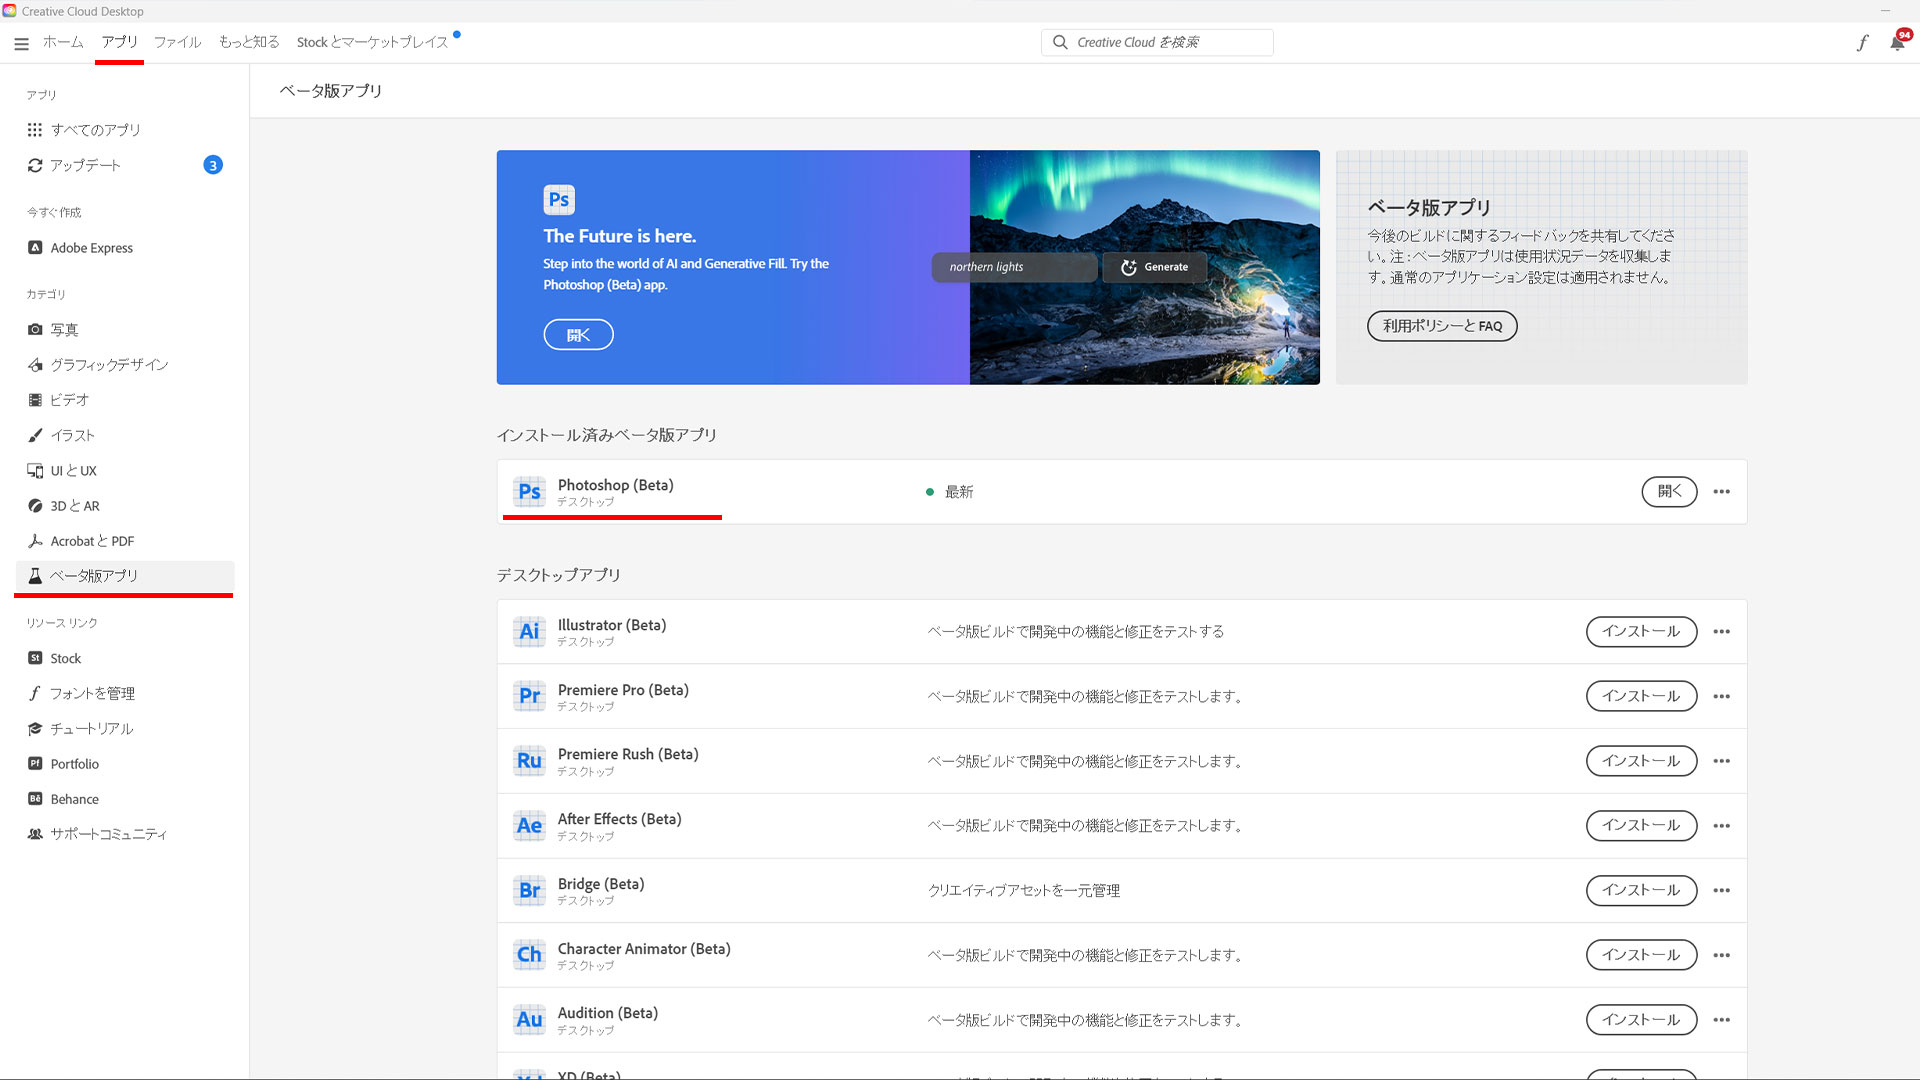The width and height of the screenshot is (1920, 1080).
Task: Open the Bridge (Beta) options menu
Action: (1721, 890)
